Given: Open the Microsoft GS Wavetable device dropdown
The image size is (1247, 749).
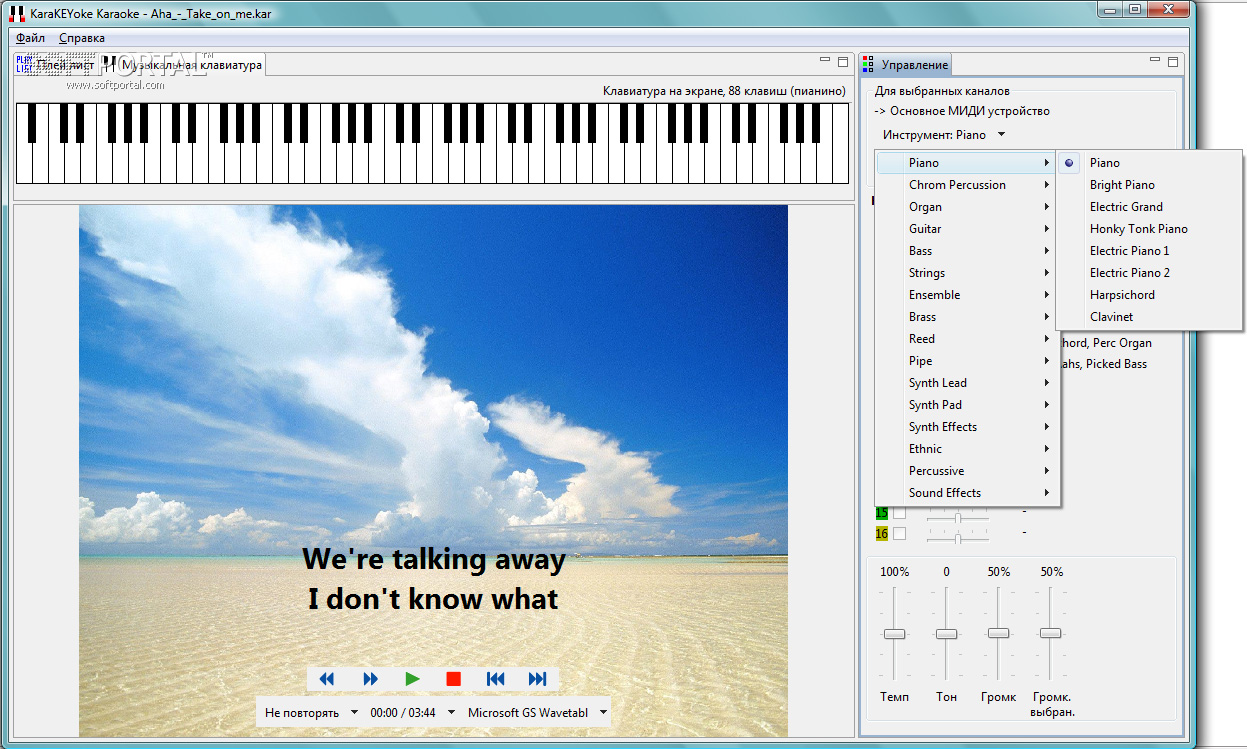Looking at the screenshot, I should tap(538, 713).
